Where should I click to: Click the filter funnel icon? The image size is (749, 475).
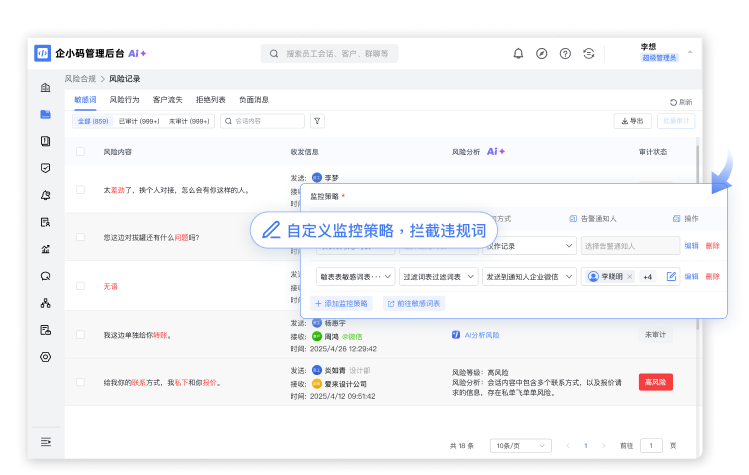[317, 121]
